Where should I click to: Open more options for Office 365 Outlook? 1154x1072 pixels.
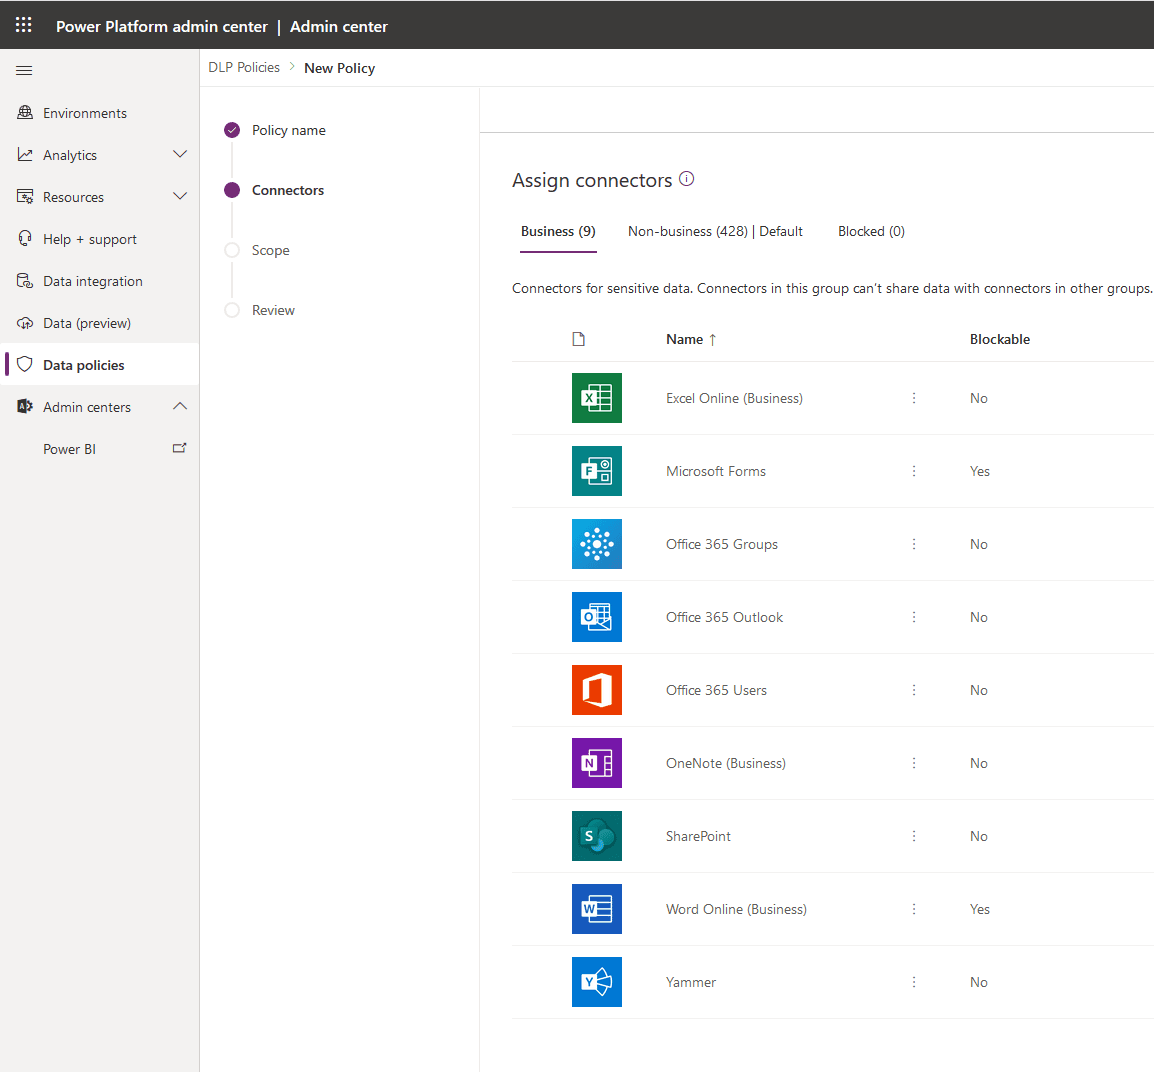click(x=913, y=617)
